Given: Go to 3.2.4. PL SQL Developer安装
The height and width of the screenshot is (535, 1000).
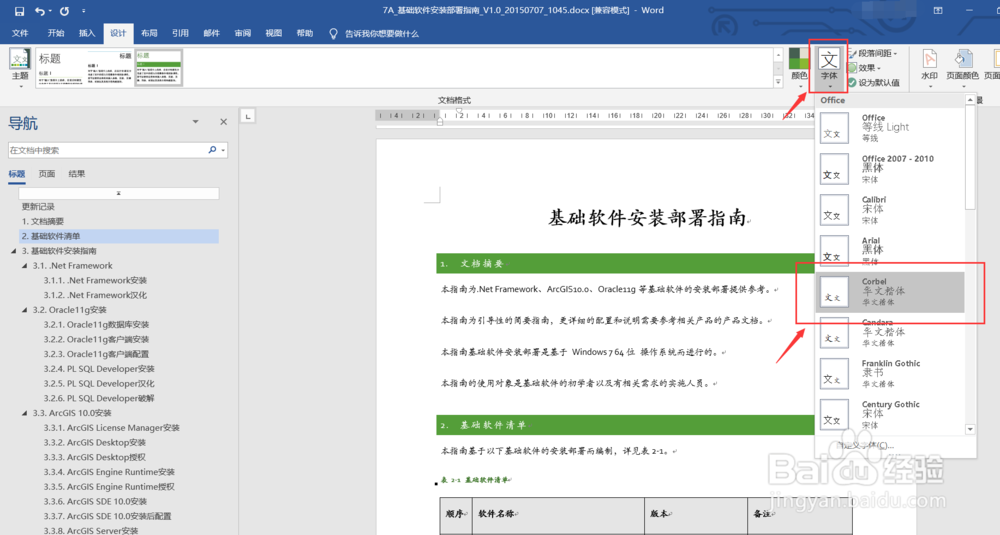Looking at the screenshot, I should click(x=99, y=369).
